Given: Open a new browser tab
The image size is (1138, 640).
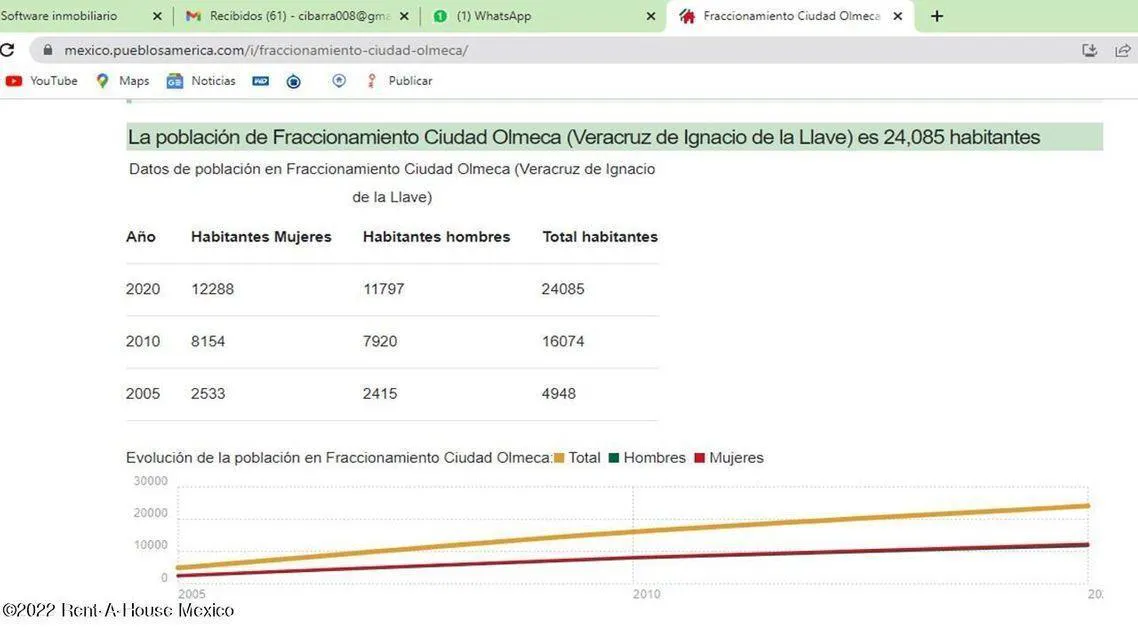Looking at the screenshot, I should (937, 16).
